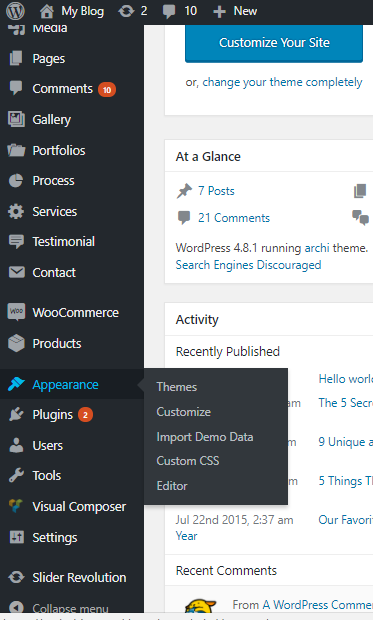Open the Slider Revolution menu label
373x620 pixels.
tap(79, 577)
